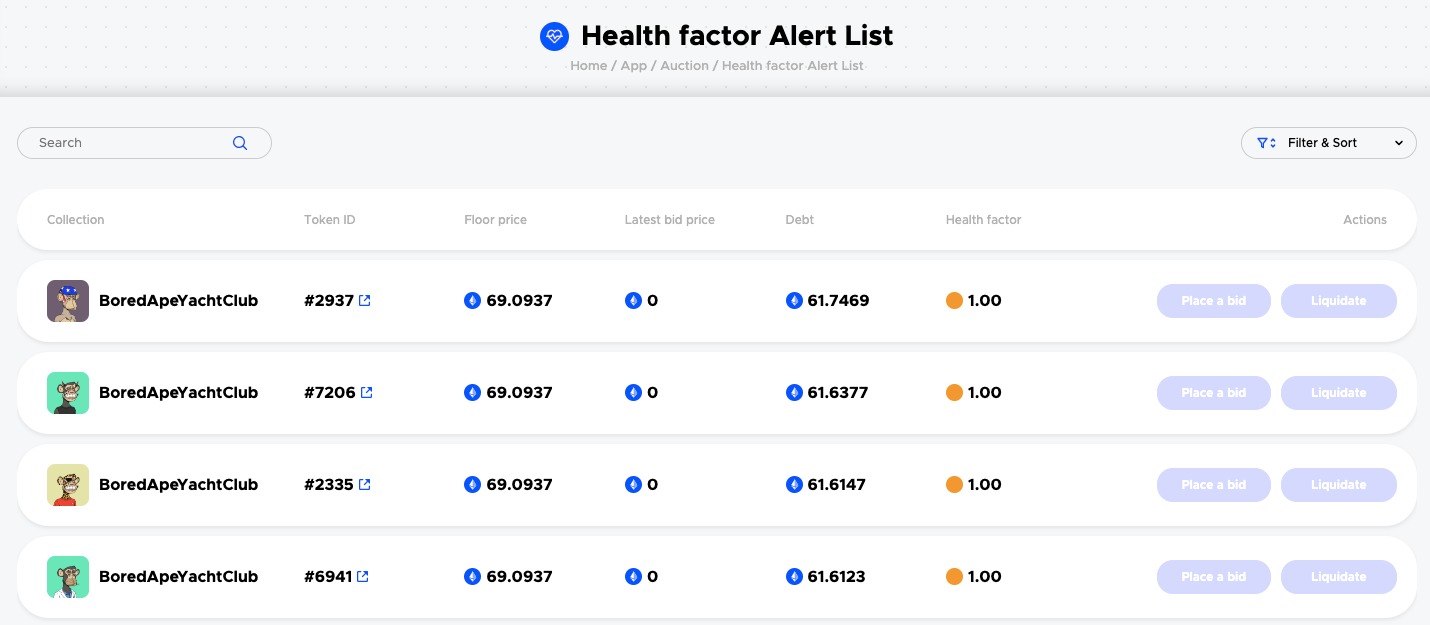The image size is (1430, 625).
Task: Click the orange health factor dot for #2937
Action: (954, 300)
